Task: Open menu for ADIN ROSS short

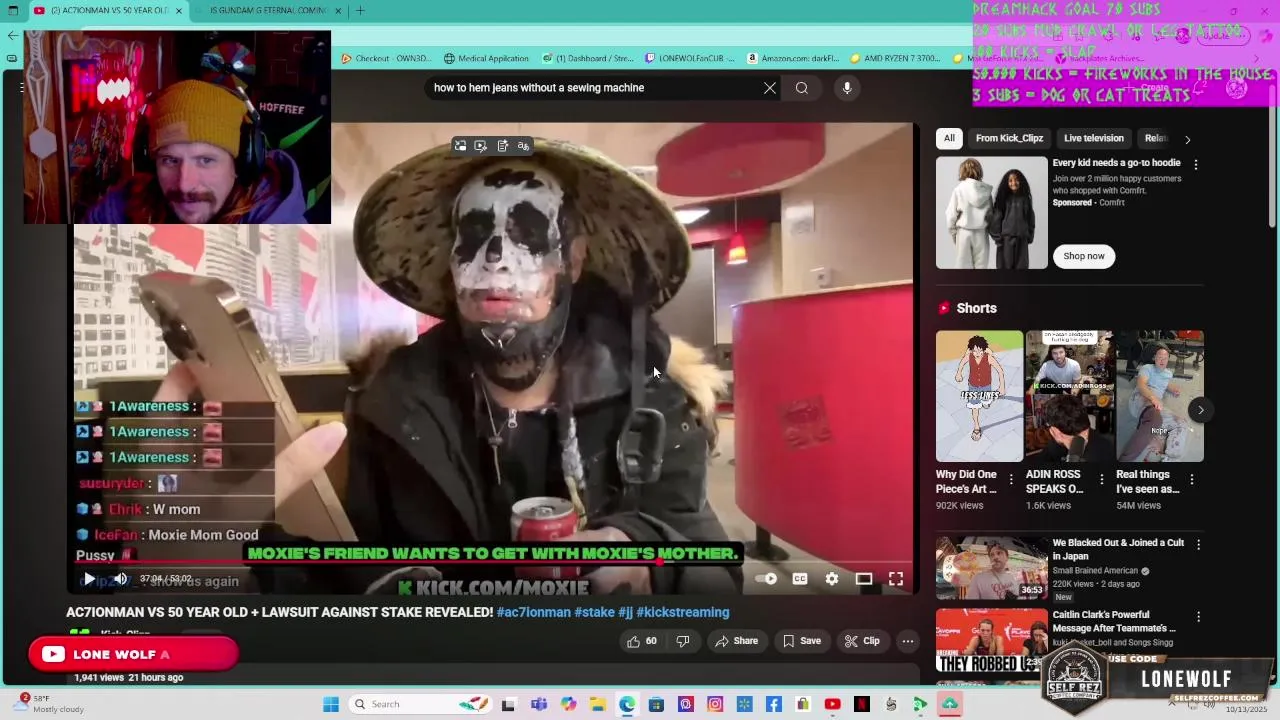Action: click(1102, 480)
